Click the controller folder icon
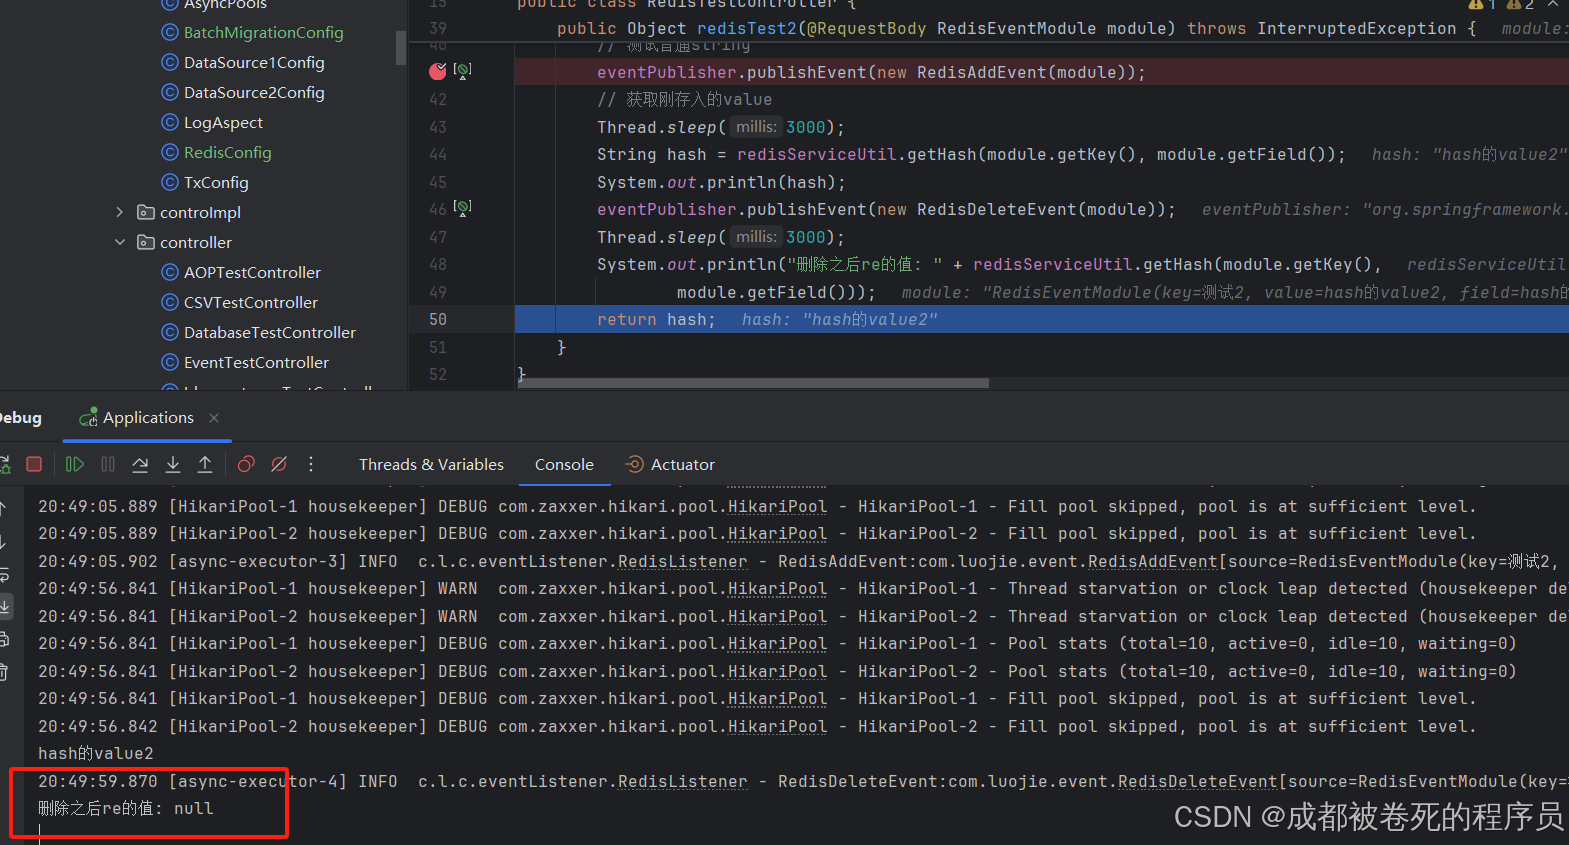 point(146,242)
